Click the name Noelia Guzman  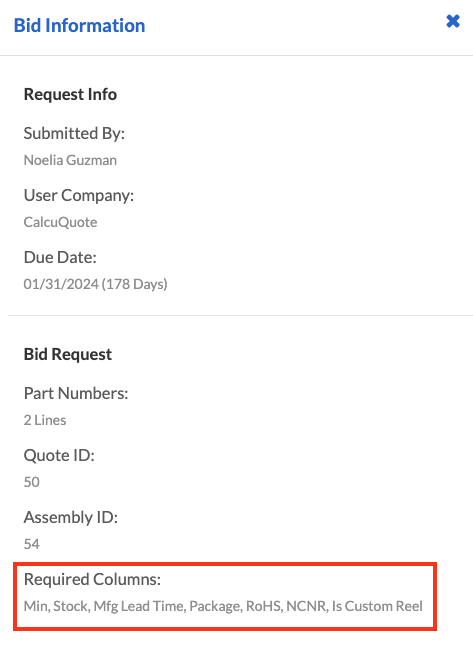70,160
